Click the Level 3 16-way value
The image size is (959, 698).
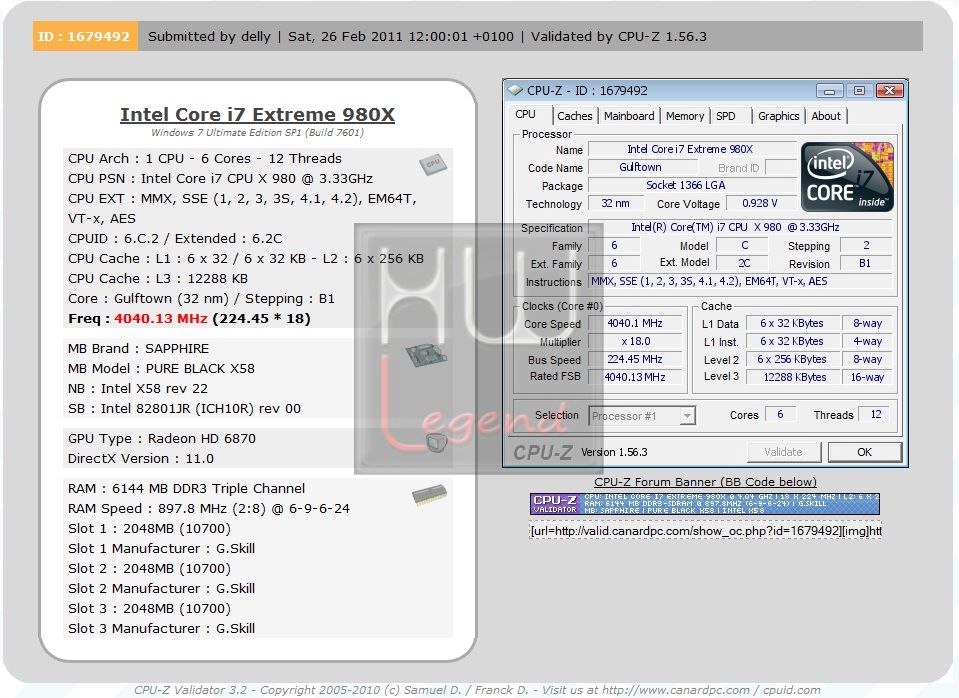[867, 377]
